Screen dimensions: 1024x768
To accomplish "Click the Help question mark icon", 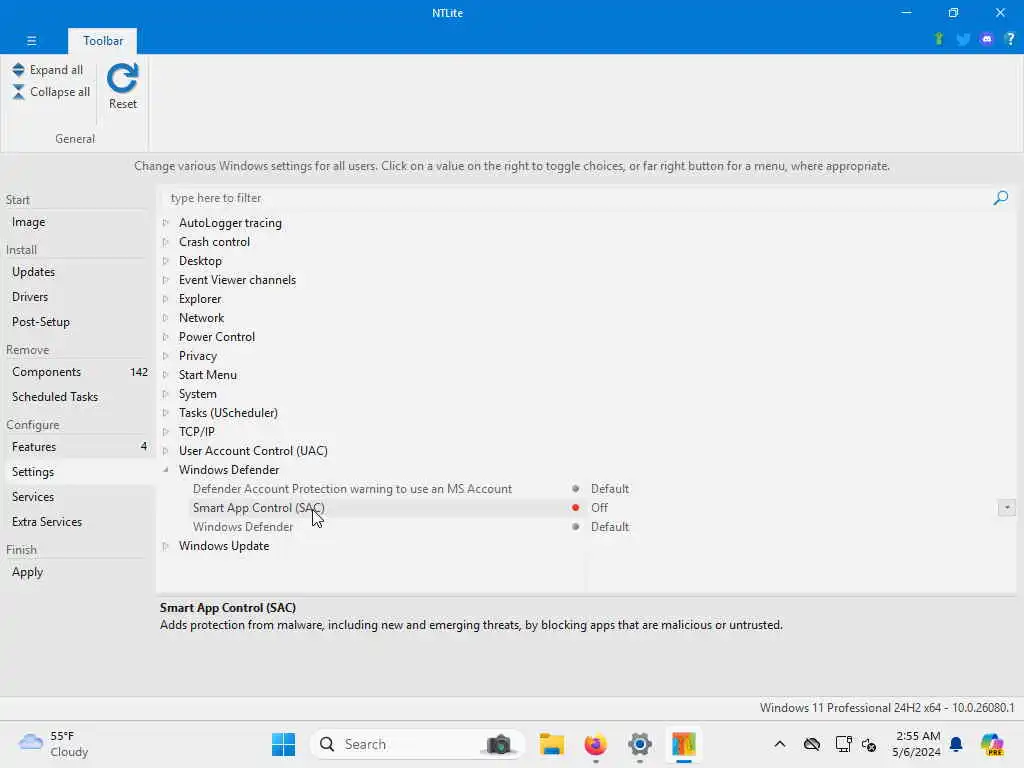I will pyautogui.click(x=1010, y=39).
